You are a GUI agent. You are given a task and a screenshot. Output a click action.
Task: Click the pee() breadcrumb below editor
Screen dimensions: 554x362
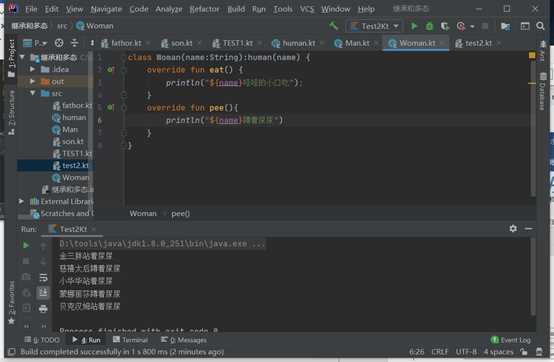click(181, 213)
